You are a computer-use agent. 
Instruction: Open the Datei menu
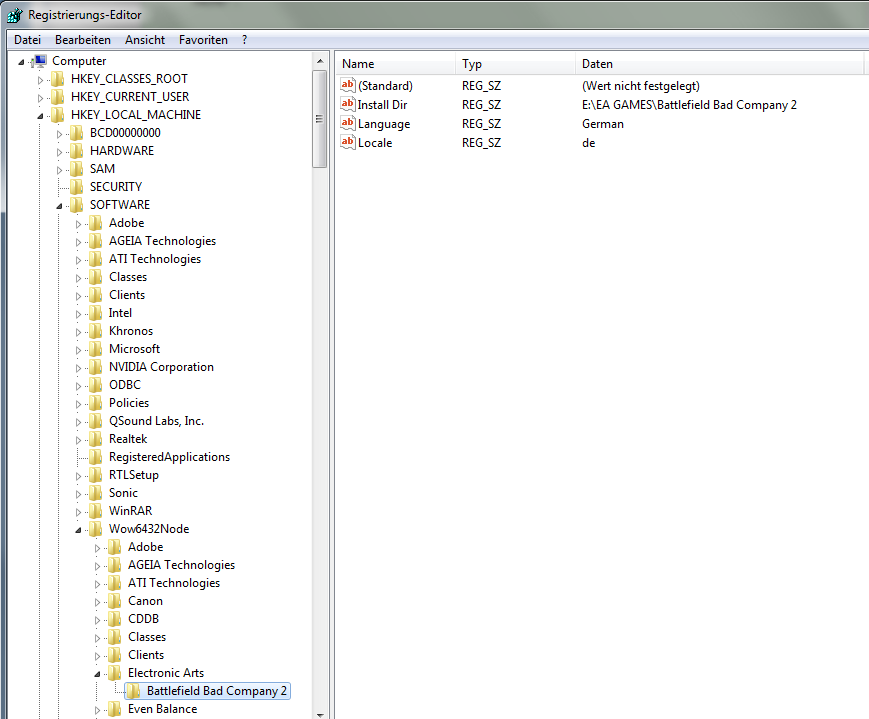(x=27, y=40)
